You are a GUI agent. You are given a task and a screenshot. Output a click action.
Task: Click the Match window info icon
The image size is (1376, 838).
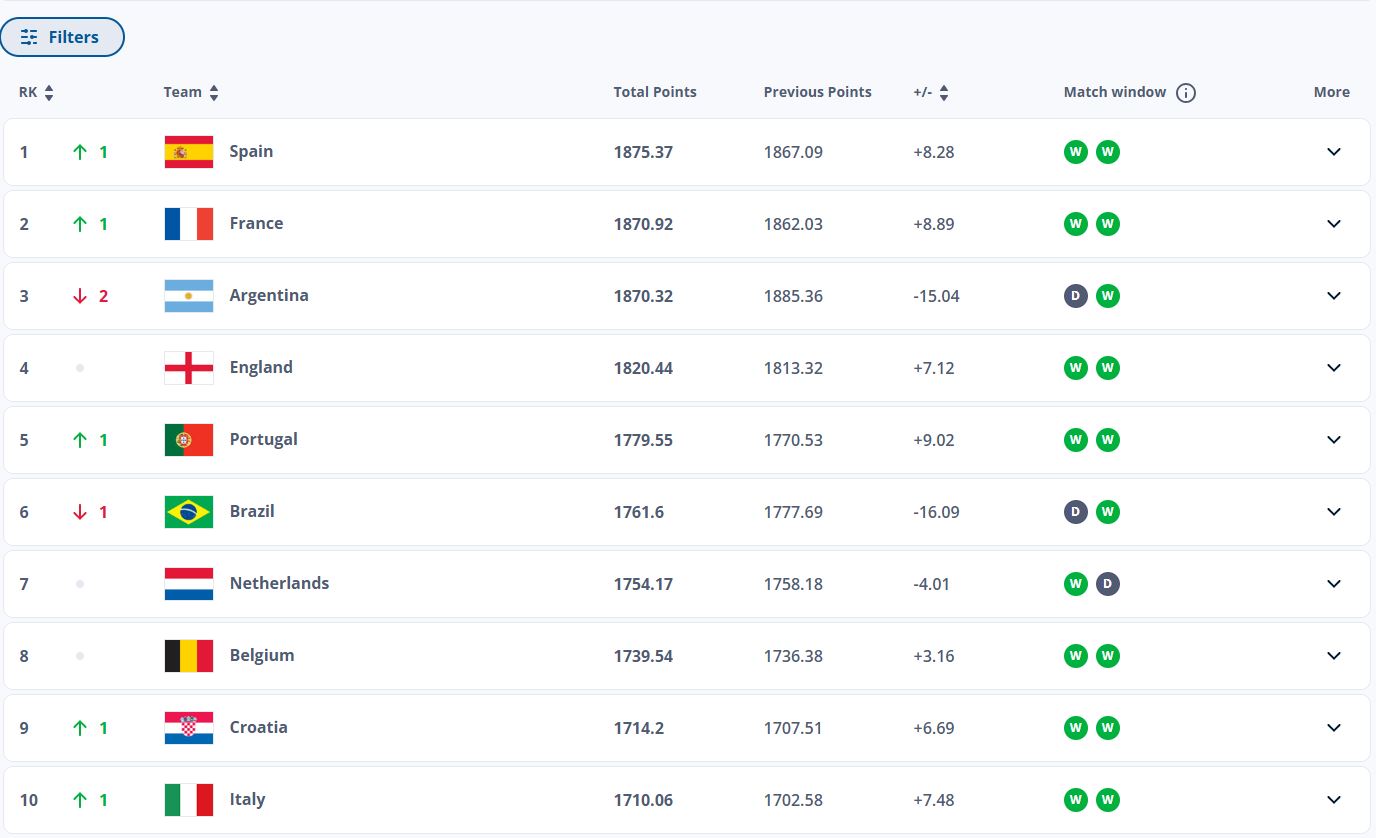coord(1186,93)
